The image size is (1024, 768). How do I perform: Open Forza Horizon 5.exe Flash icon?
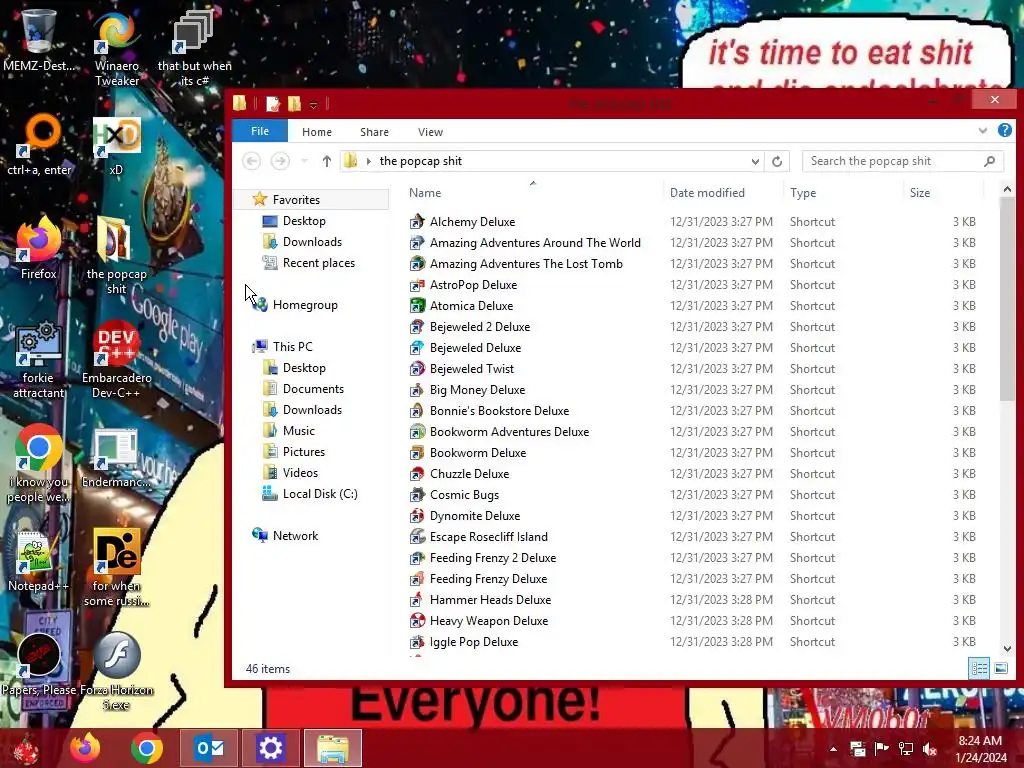[x=116, y=671]
